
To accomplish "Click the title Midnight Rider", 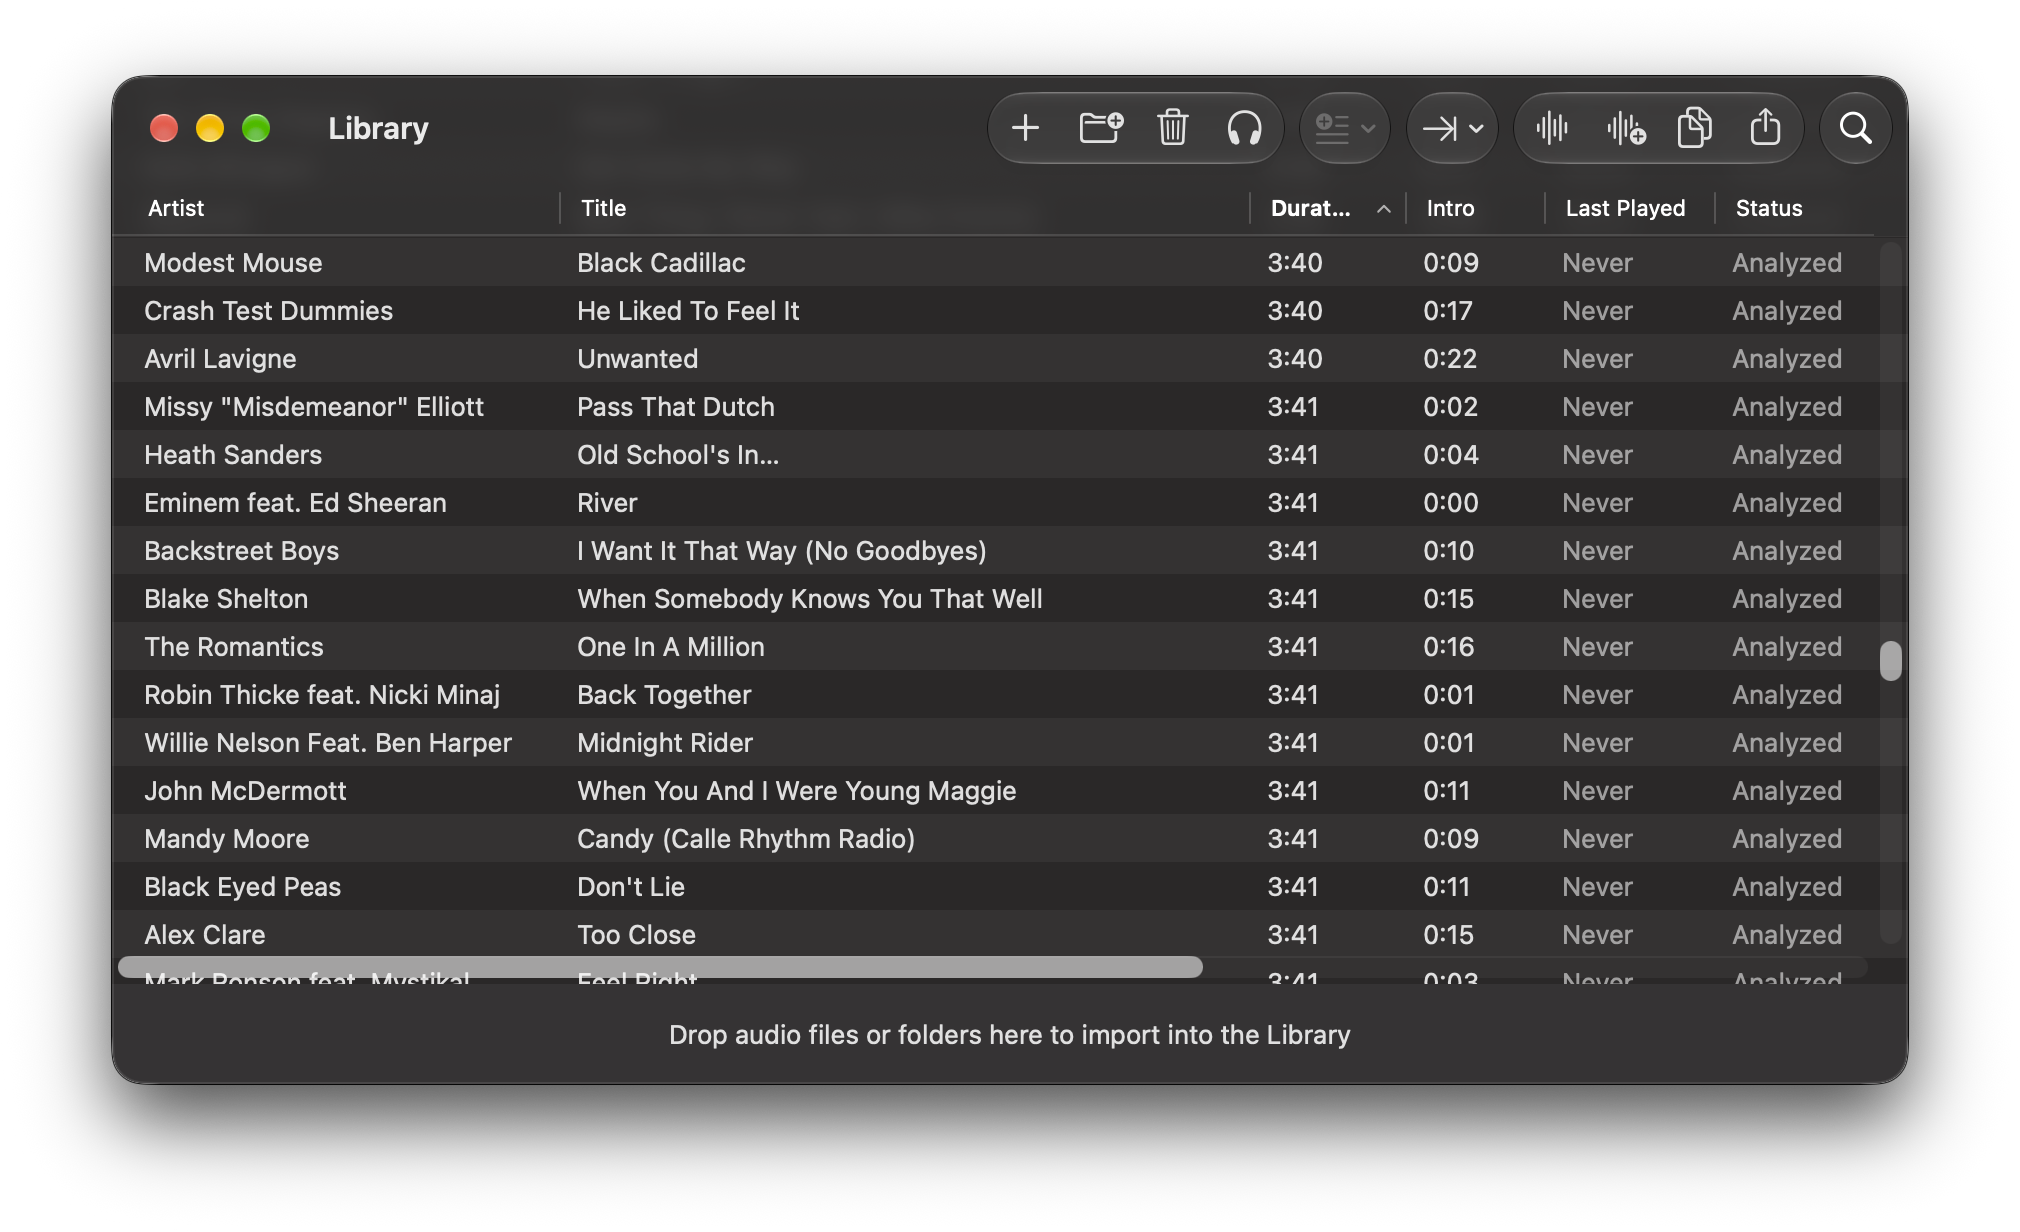I will (664, 742).
